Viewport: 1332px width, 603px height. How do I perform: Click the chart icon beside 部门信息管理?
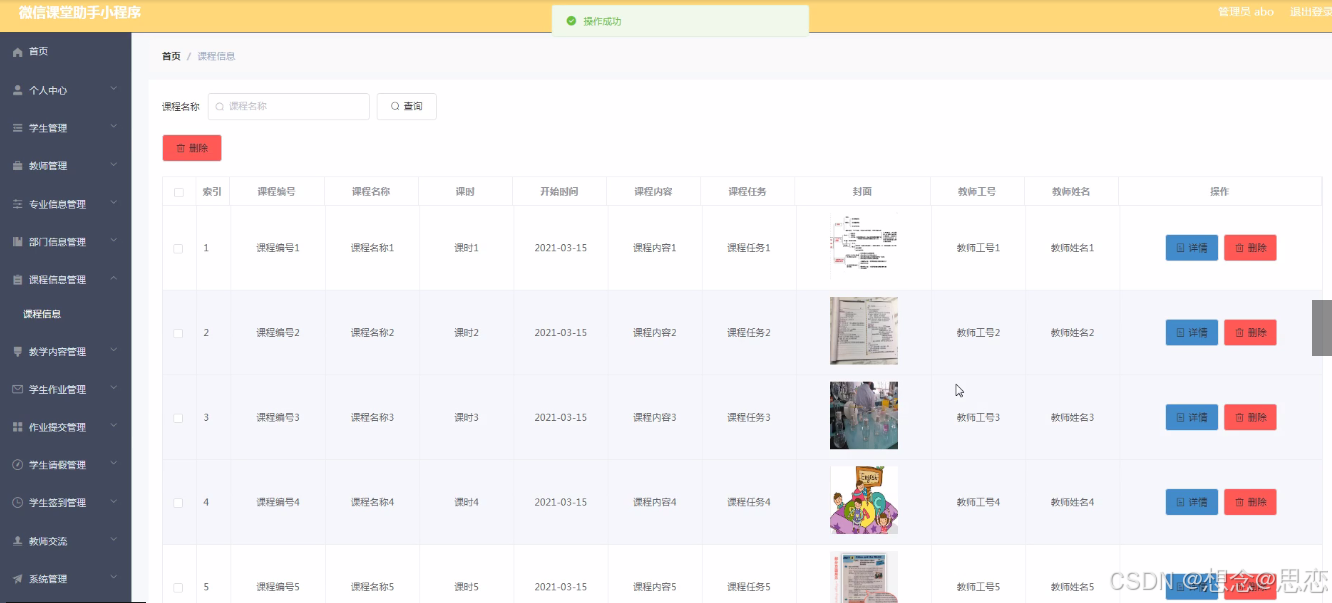(x=17, y=242)
